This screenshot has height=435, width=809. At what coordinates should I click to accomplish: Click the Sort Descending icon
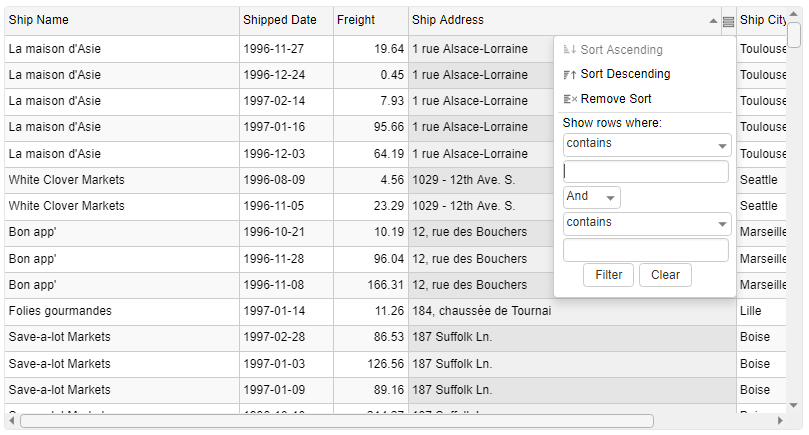click(x=570, y=74)
